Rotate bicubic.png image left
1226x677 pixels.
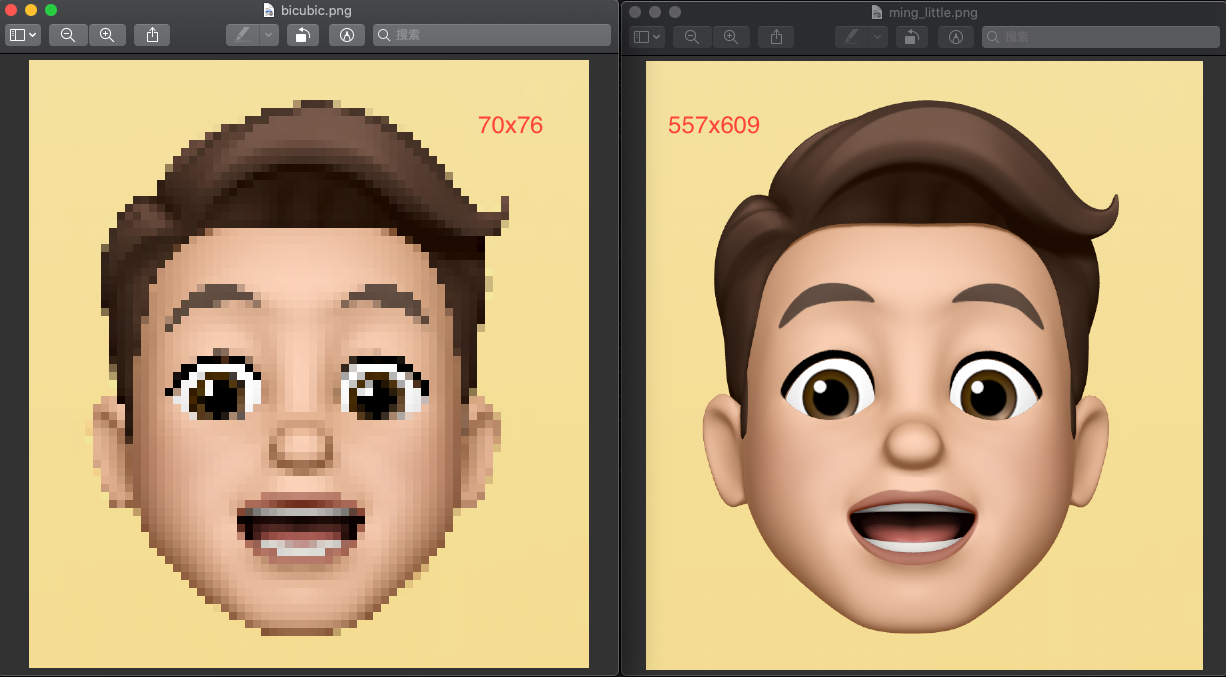(x=303, y=35)
